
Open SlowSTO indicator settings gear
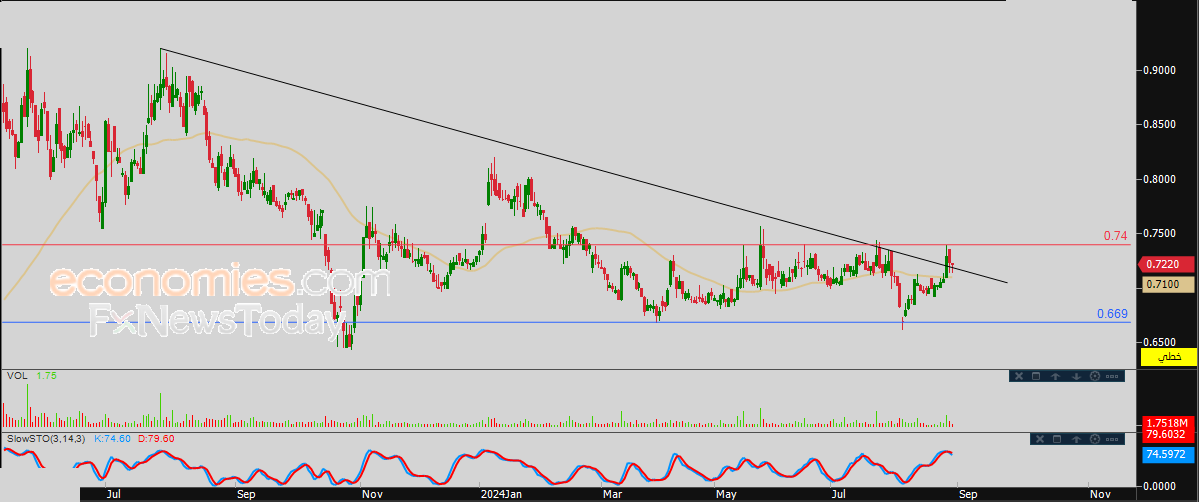pyautogui.click(x=1095, y=439)
